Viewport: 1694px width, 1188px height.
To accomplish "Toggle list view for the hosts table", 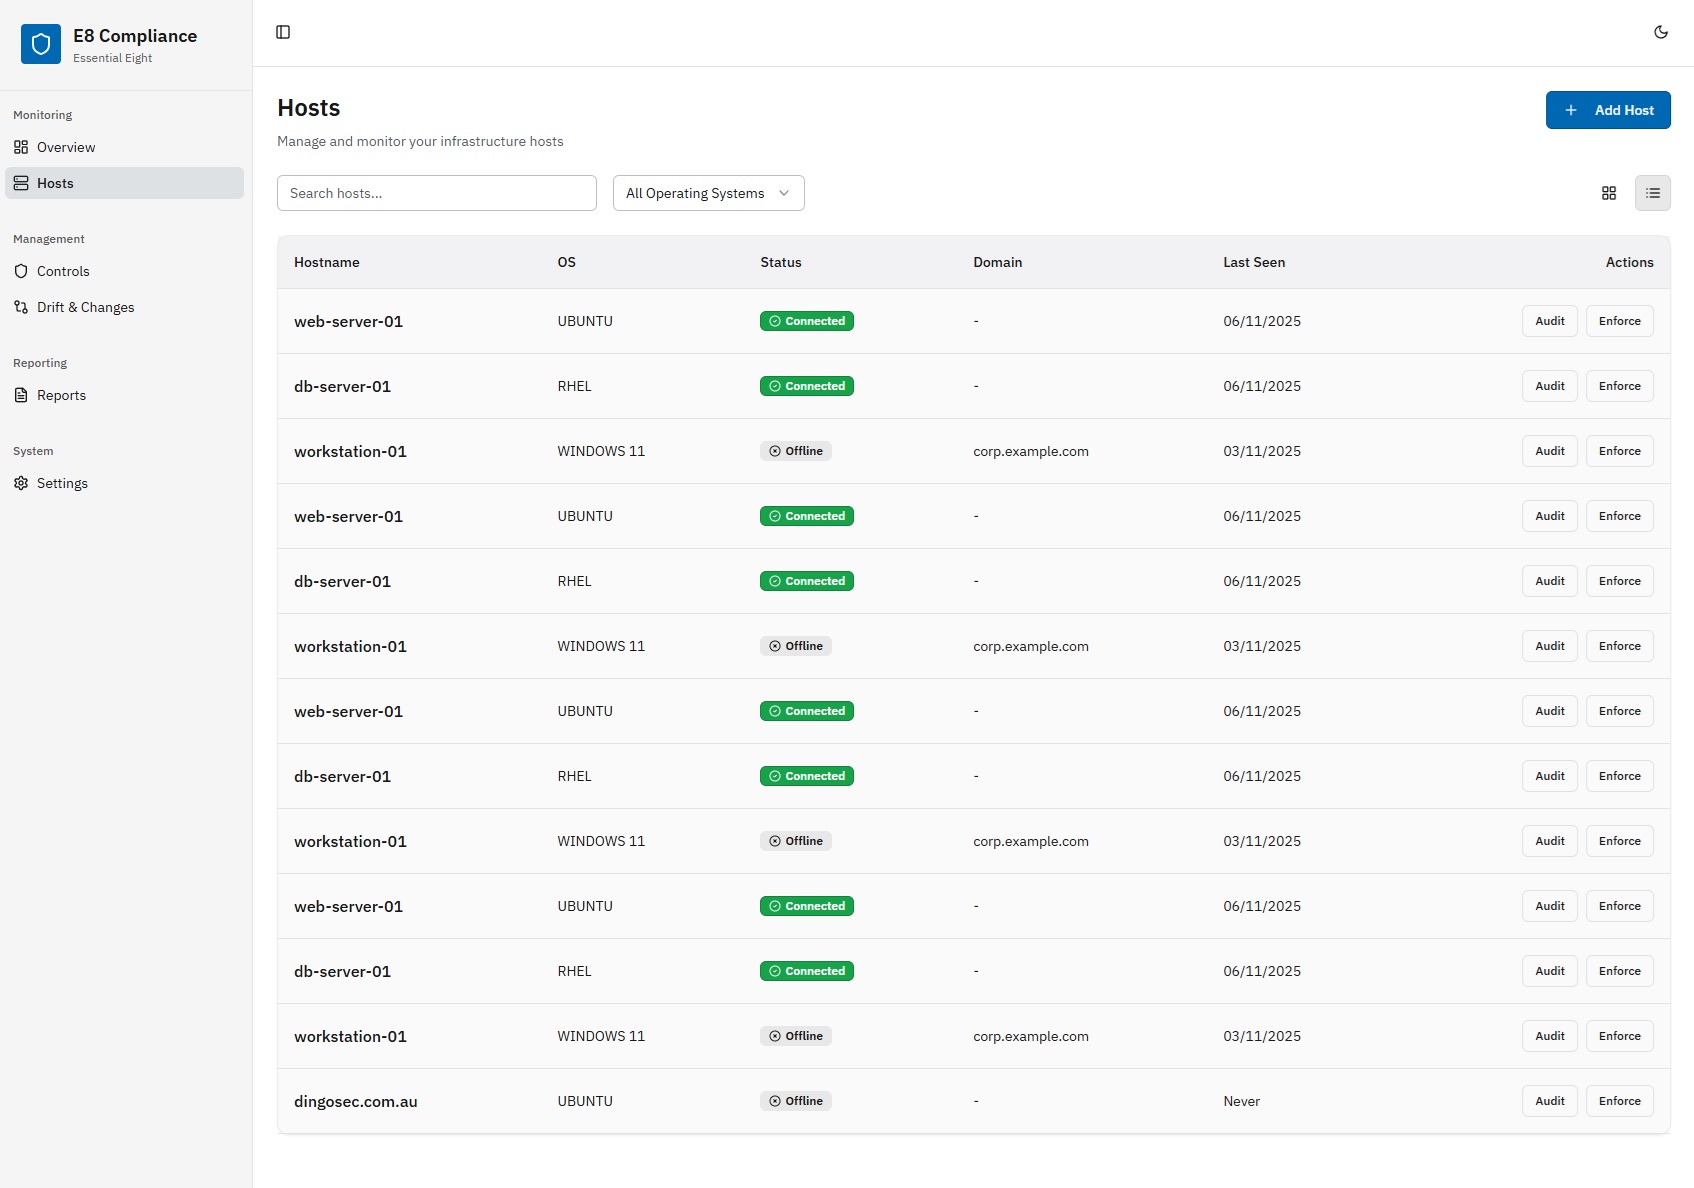I will pyautogui.click(x=1653, y=192).
